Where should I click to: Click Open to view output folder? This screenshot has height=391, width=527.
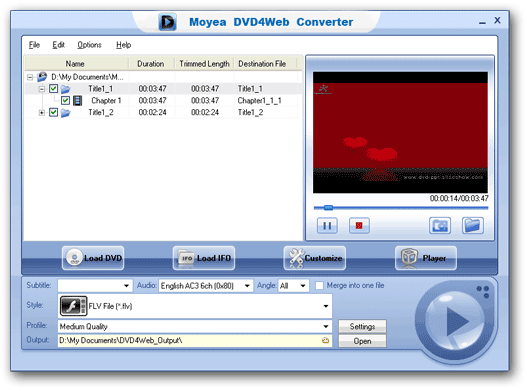pos(362,341)
